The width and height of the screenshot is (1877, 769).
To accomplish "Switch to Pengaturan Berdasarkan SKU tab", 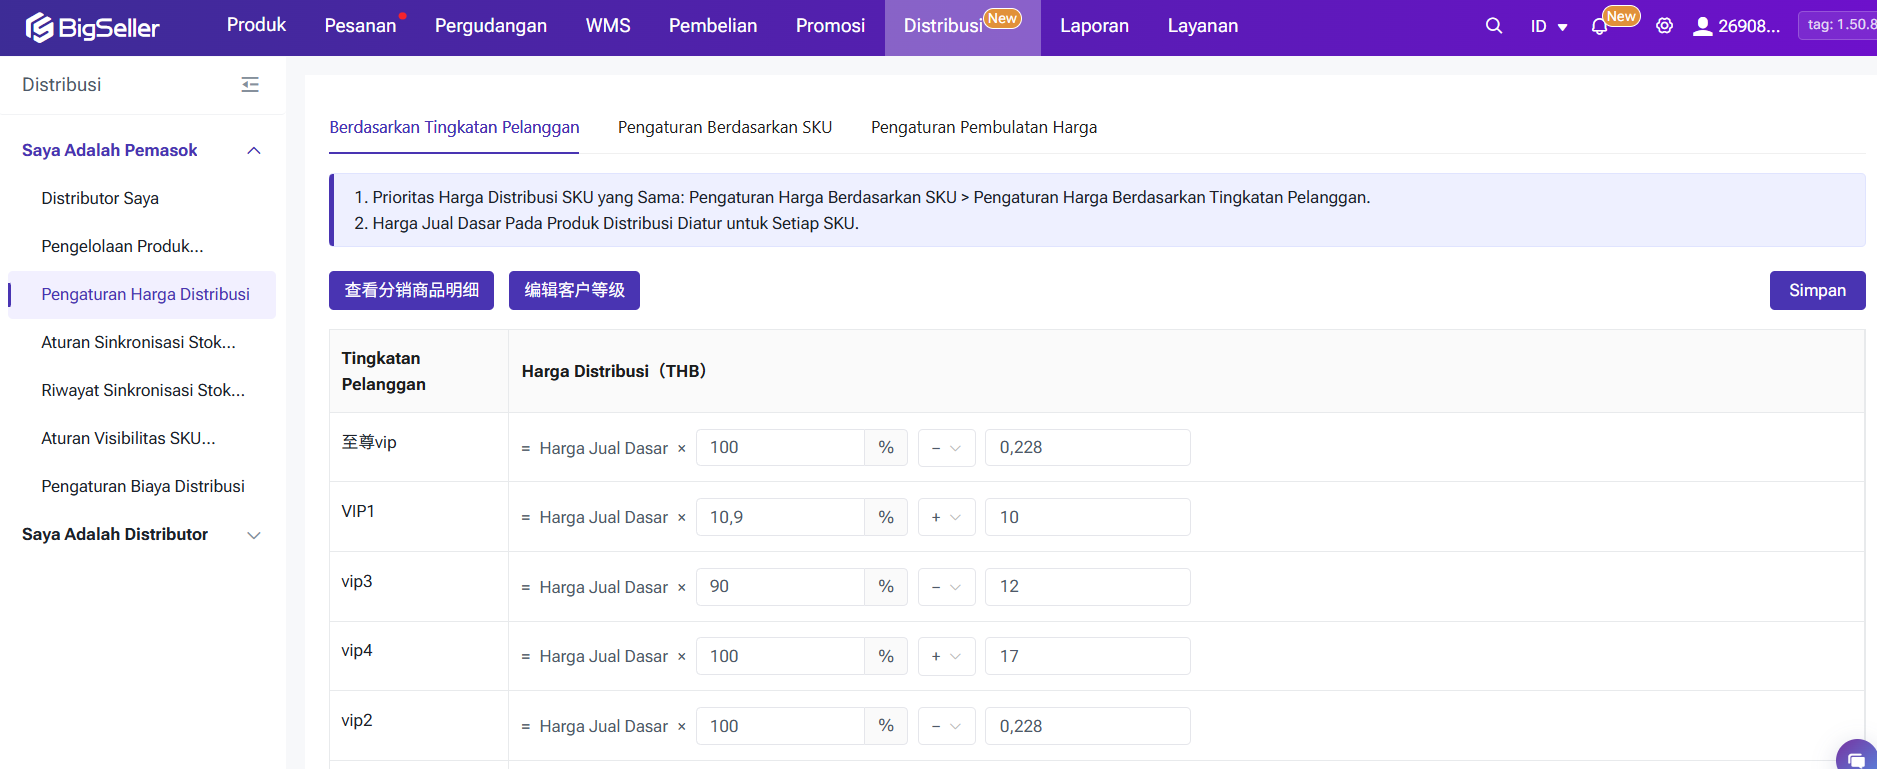I will tap(724, 127).
